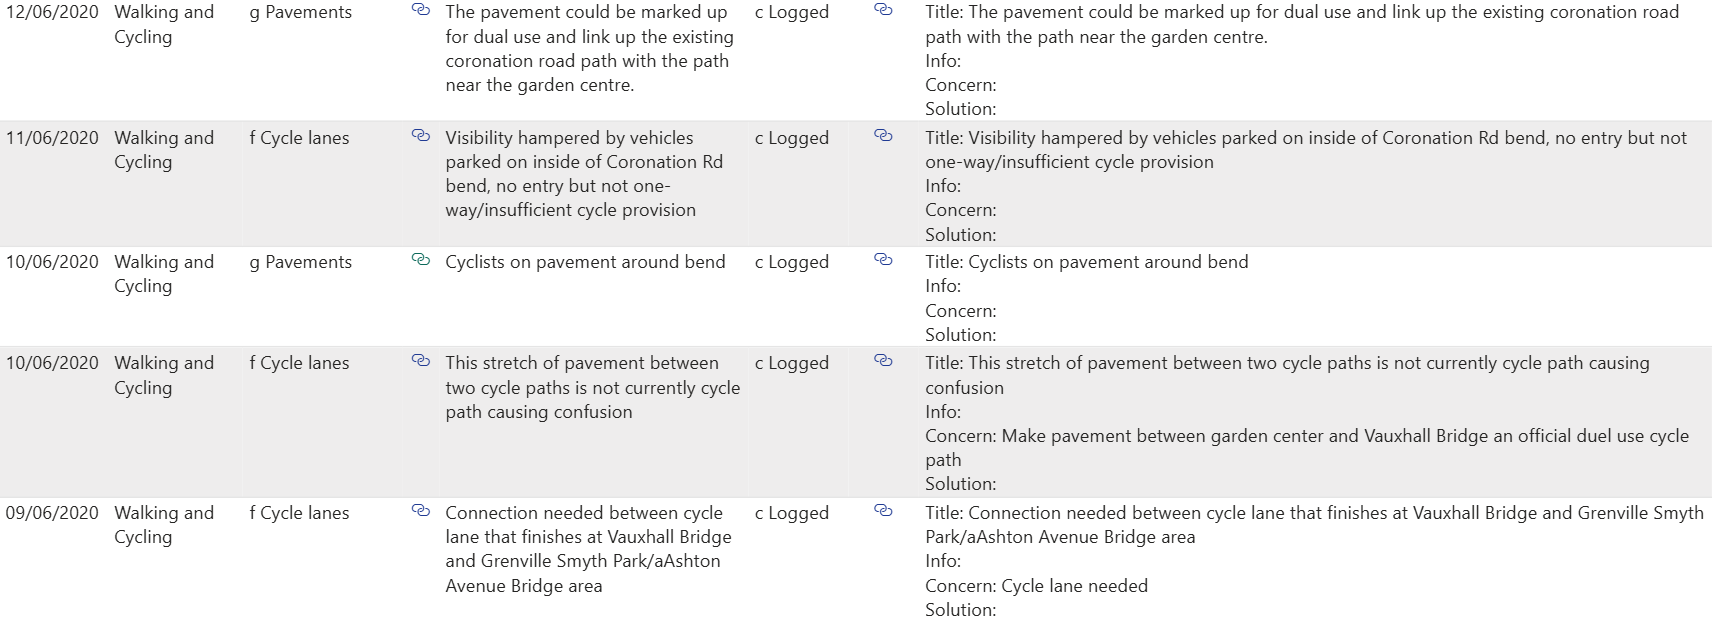Click 'Concern: Cycle lane needed' detail text
Viewport: 1720px width, 618px height.
1036,586
